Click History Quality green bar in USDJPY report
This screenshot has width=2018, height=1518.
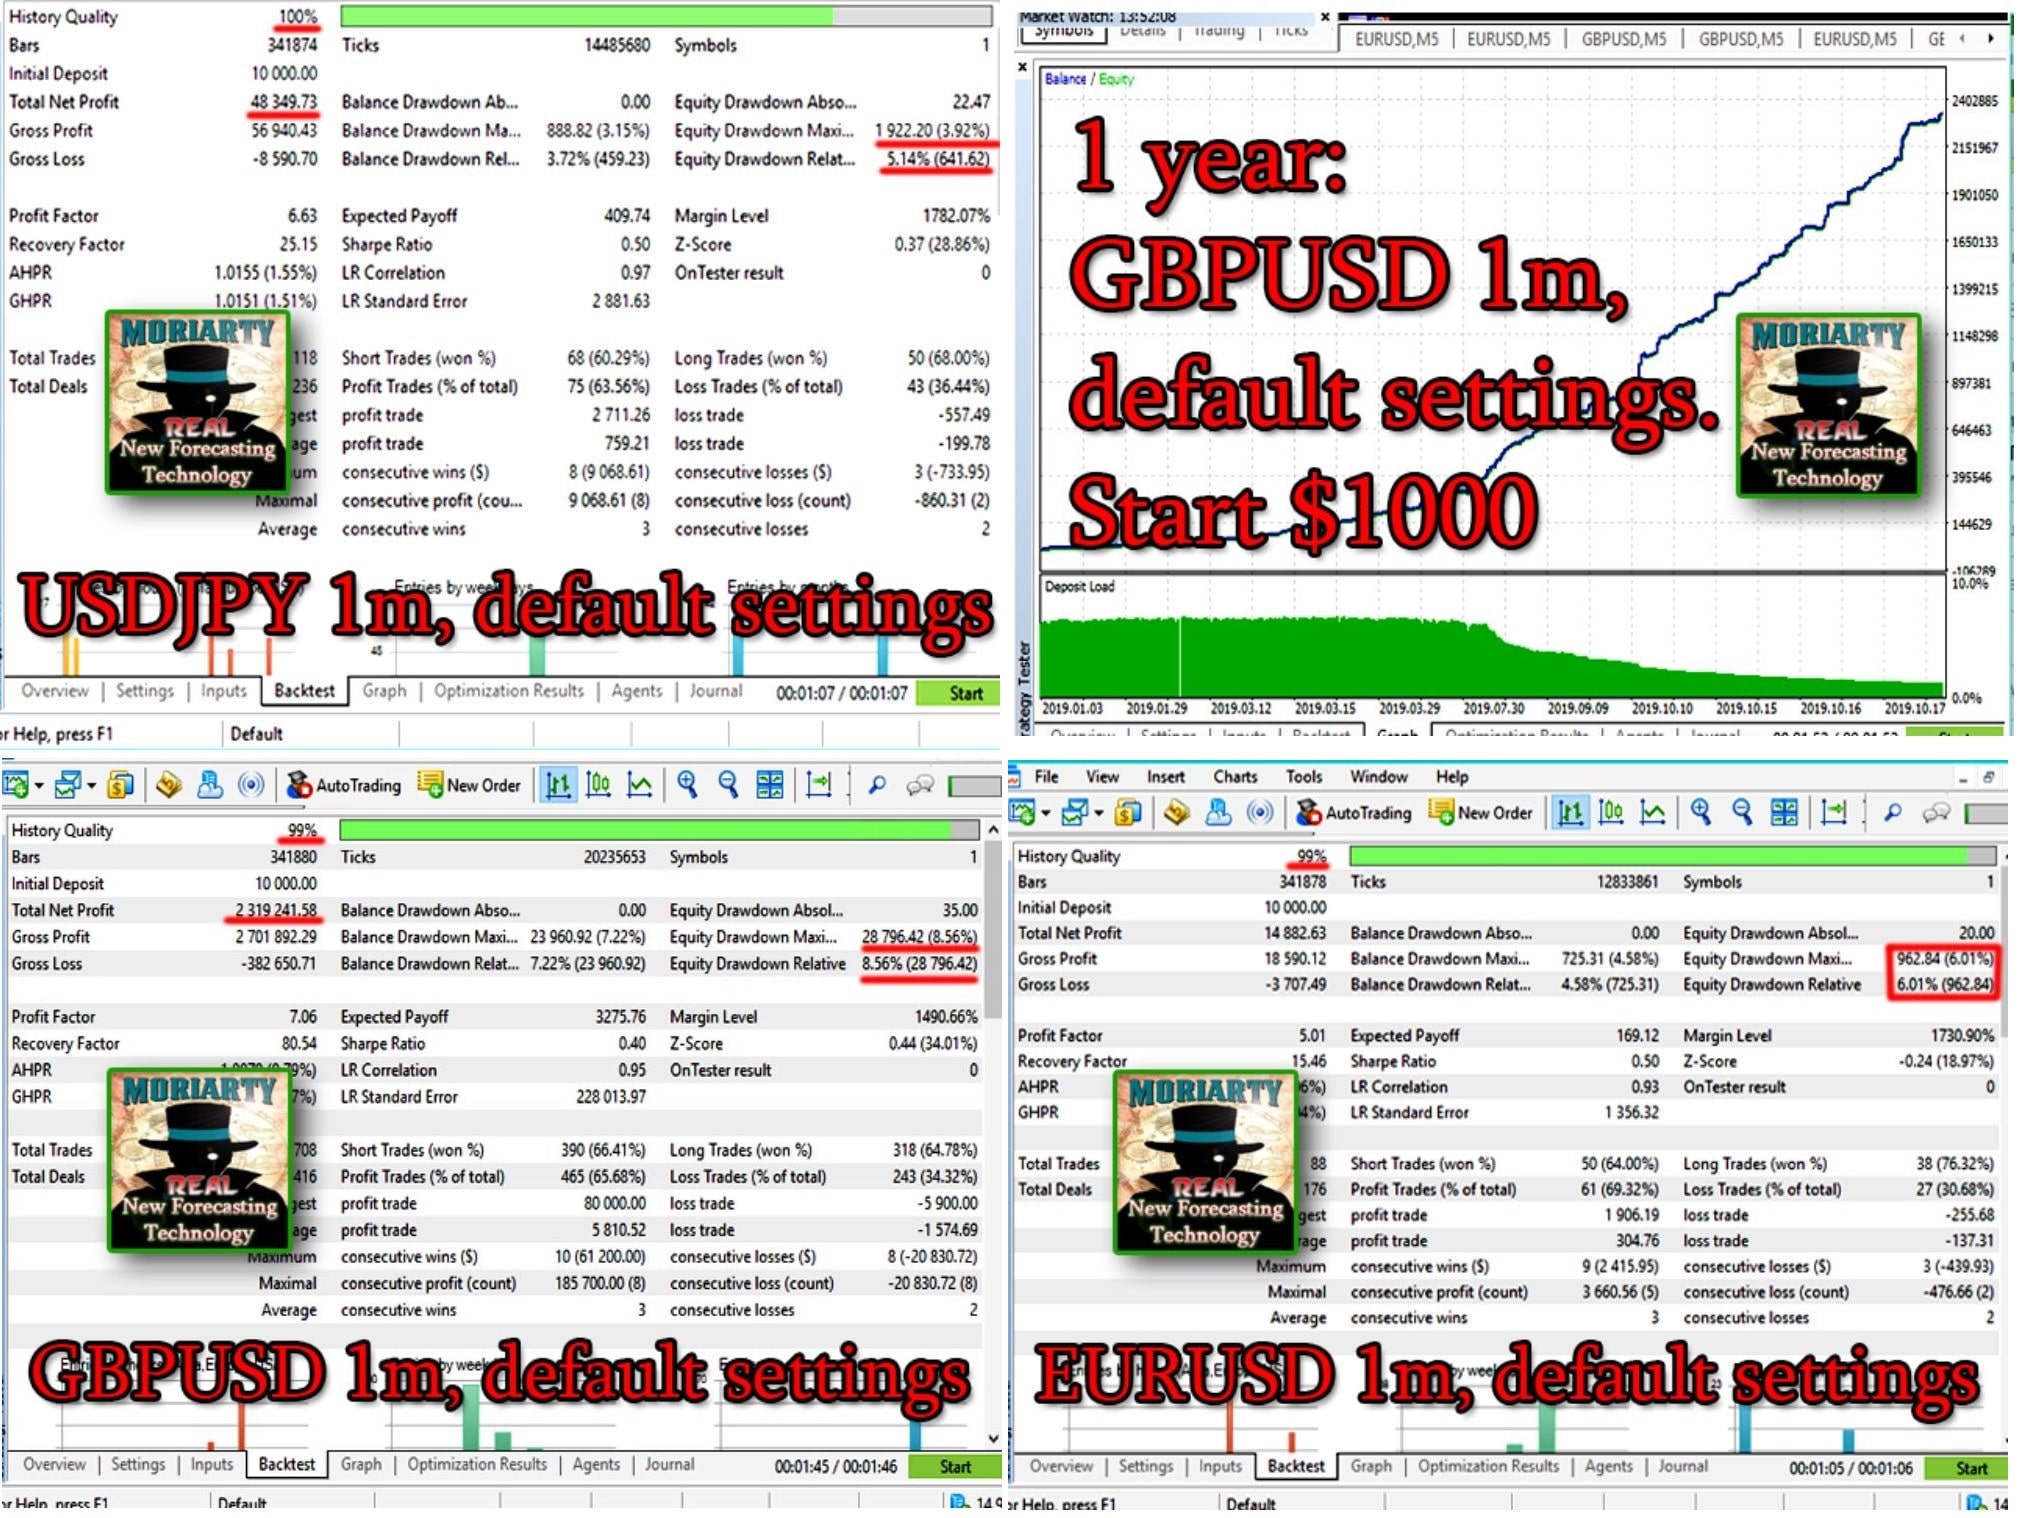coord(586,16)
